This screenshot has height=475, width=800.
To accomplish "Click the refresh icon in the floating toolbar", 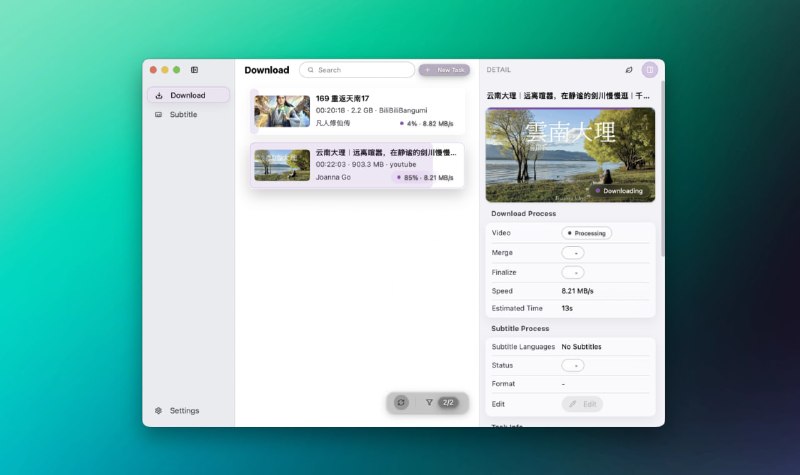I will (x=401, y=402).
